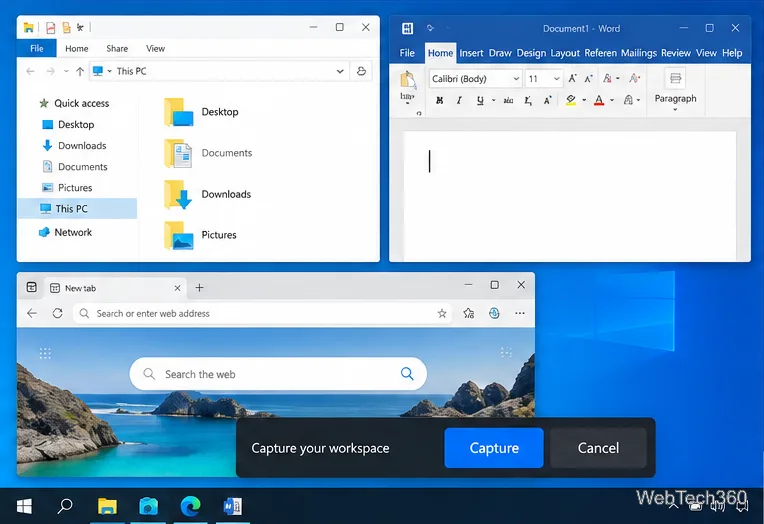764x524 pixels.
Task: Open Word File menu
Action: pyautogui.click(x=407, y=53)
